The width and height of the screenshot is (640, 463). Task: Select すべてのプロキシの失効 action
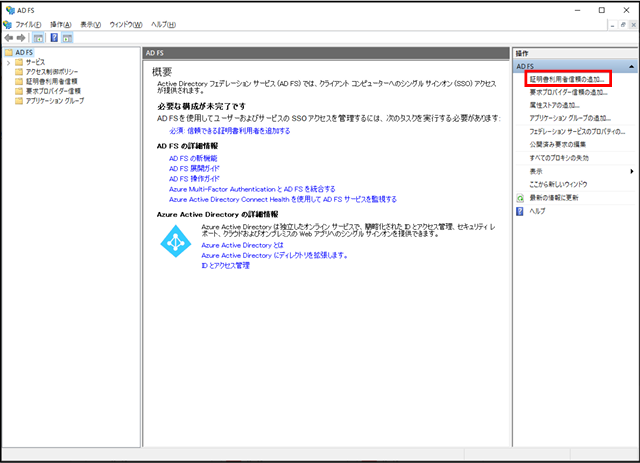559,158
